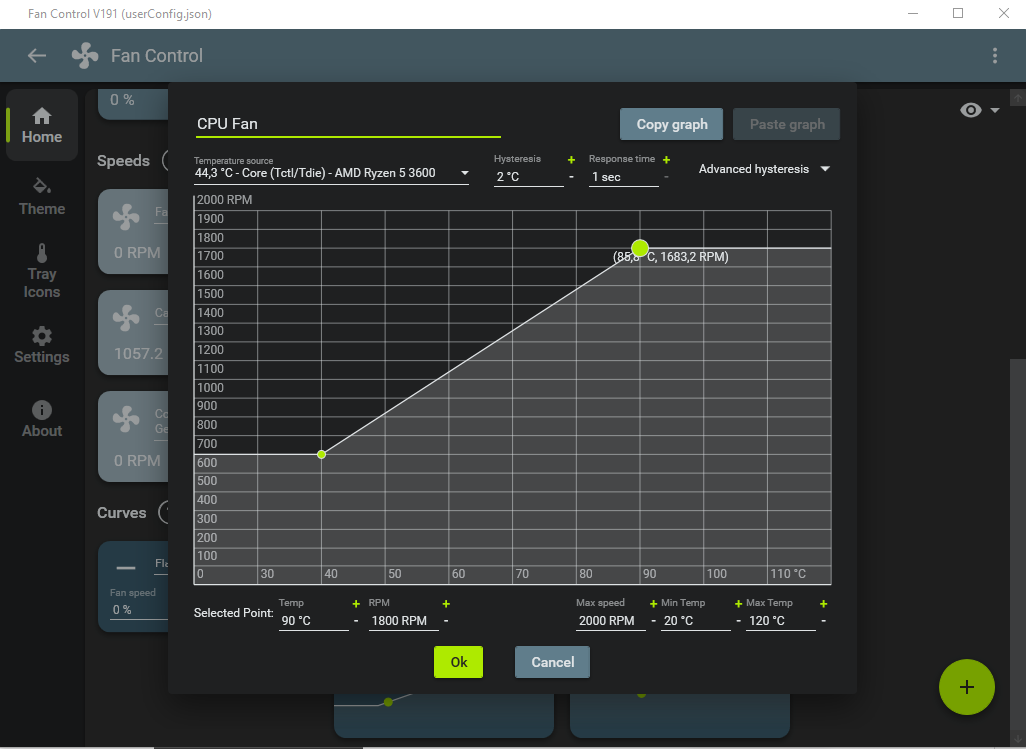1026x749 pixels.
Task: Click the Min Temp 20 °C field
Action: coord(696,621)
